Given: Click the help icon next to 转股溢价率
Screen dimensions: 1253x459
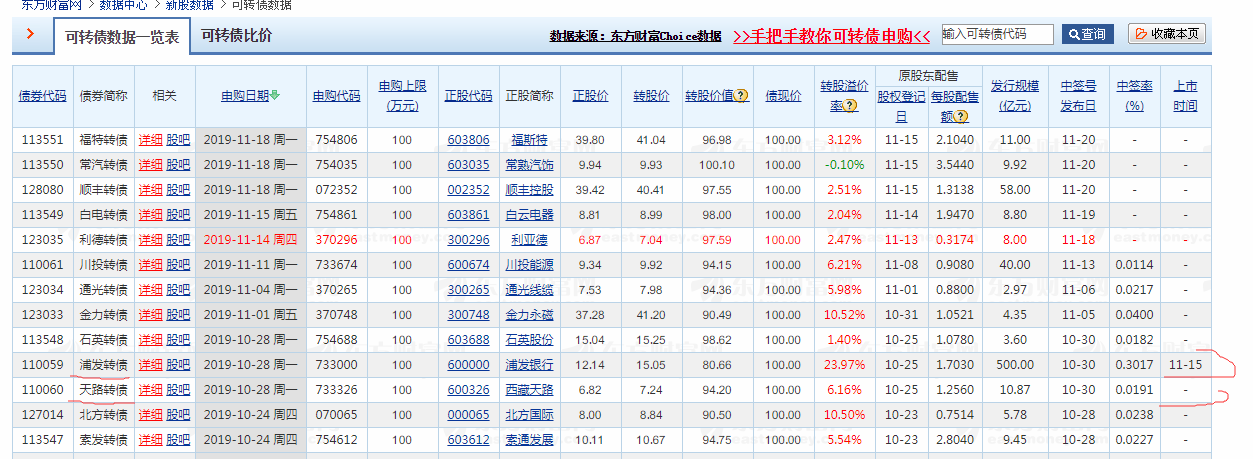Looking at the screenshot, I should coord(851,105).
